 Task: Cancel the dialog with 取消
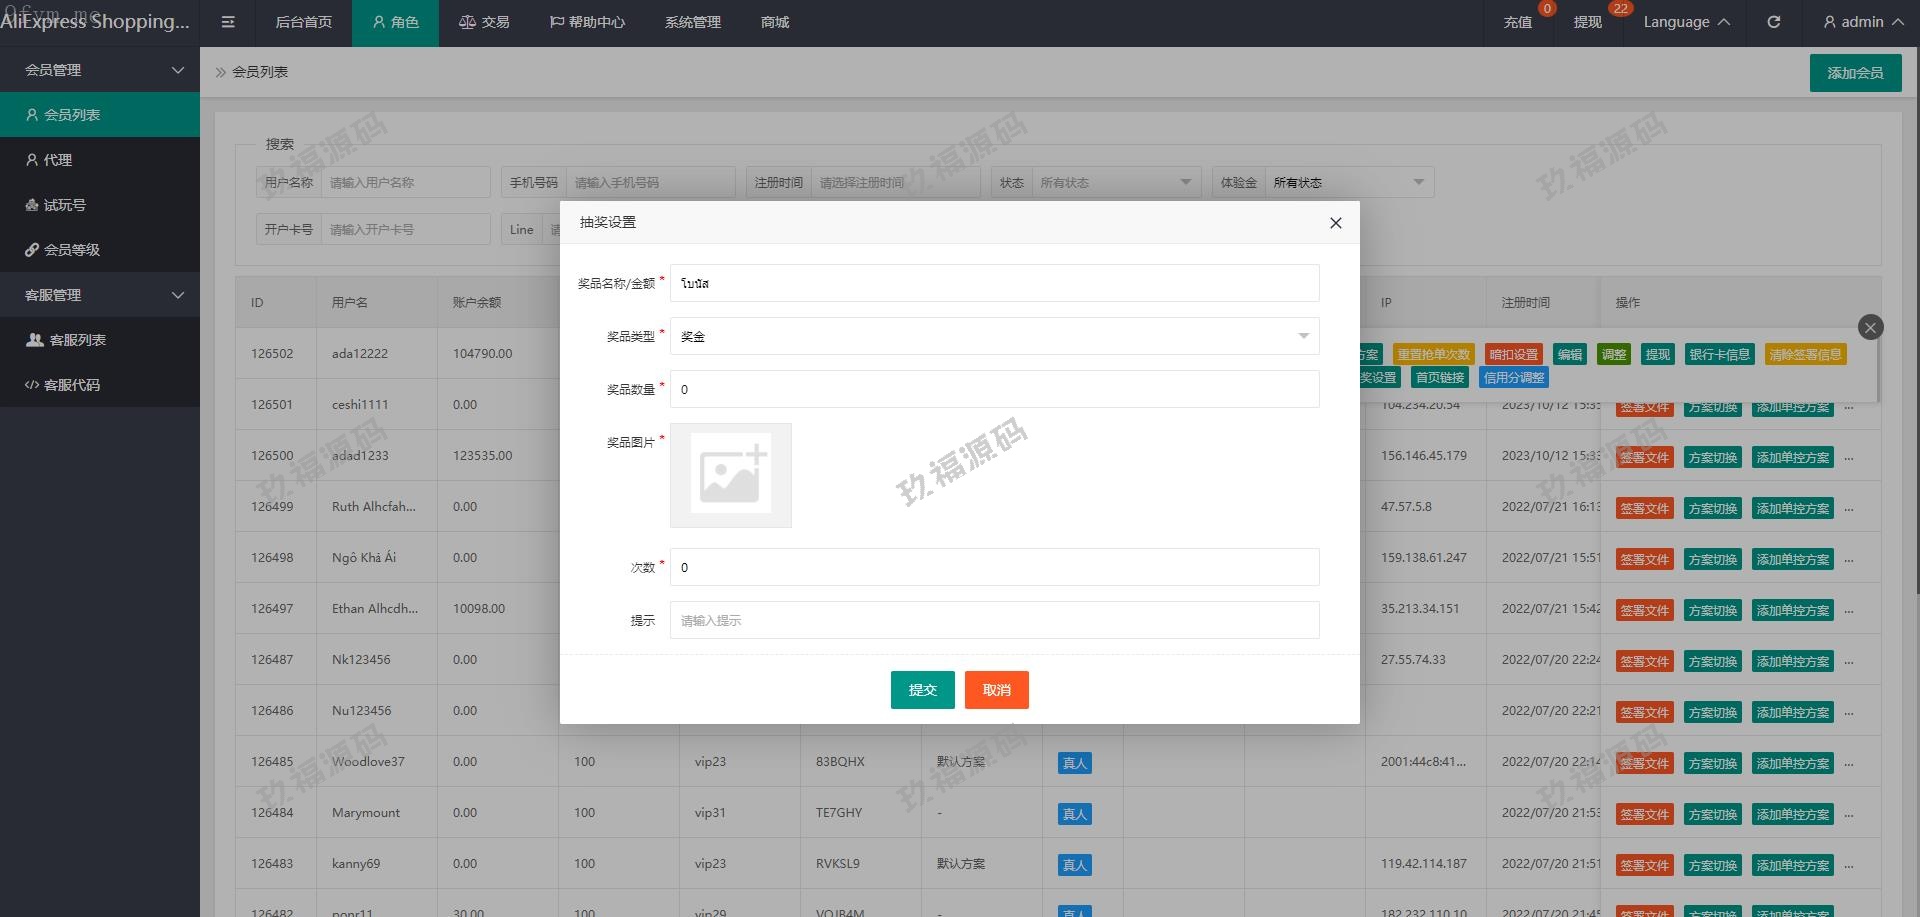tap(996, 690)
